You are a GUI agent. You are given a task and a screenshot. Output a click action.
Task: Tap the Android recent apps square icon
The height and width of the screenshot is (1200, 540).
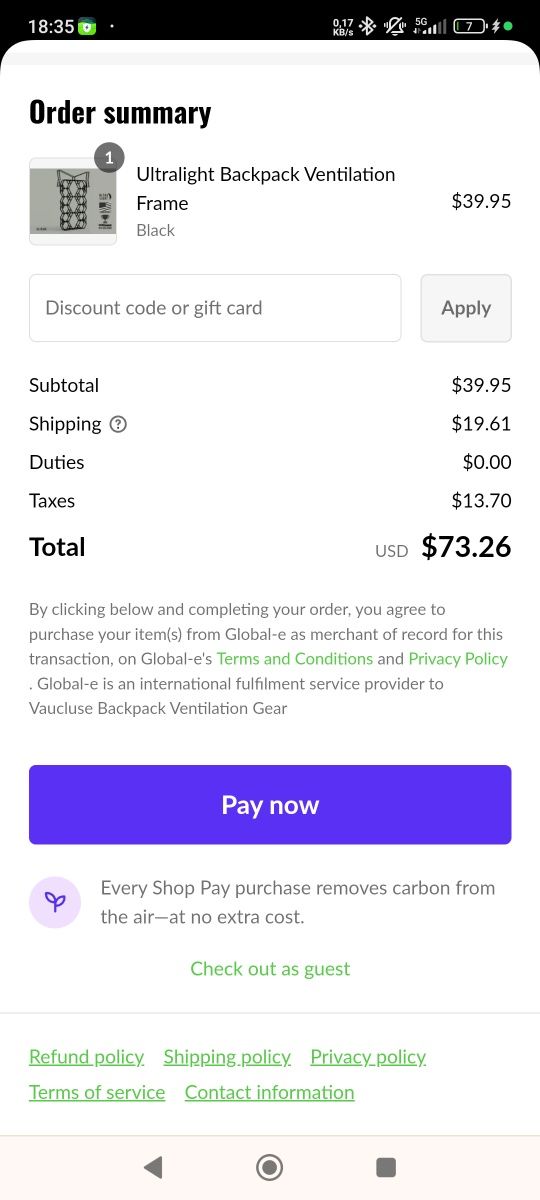point(386,1167)
